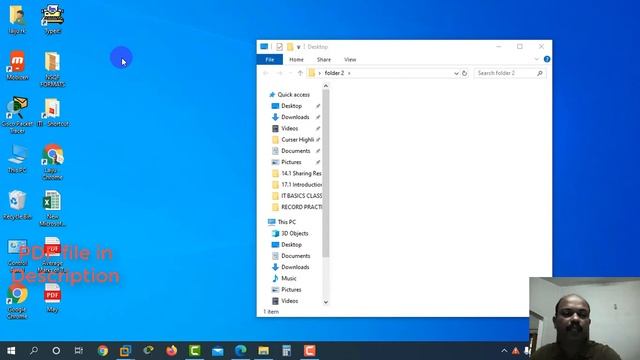Select the NSQF FORMATS folder on desktop
This screenshot has height=360, width=640.
point(52,69)
